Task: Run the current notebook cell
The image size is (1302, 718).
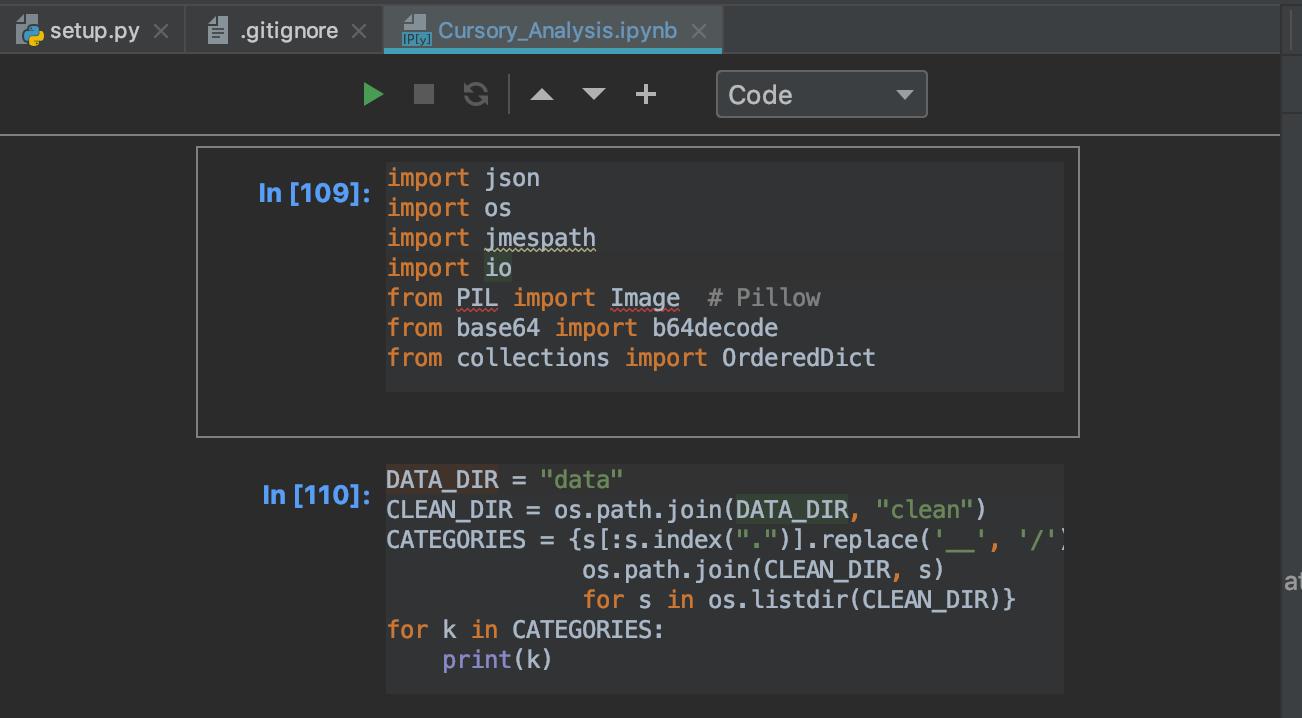Action: 373,95
